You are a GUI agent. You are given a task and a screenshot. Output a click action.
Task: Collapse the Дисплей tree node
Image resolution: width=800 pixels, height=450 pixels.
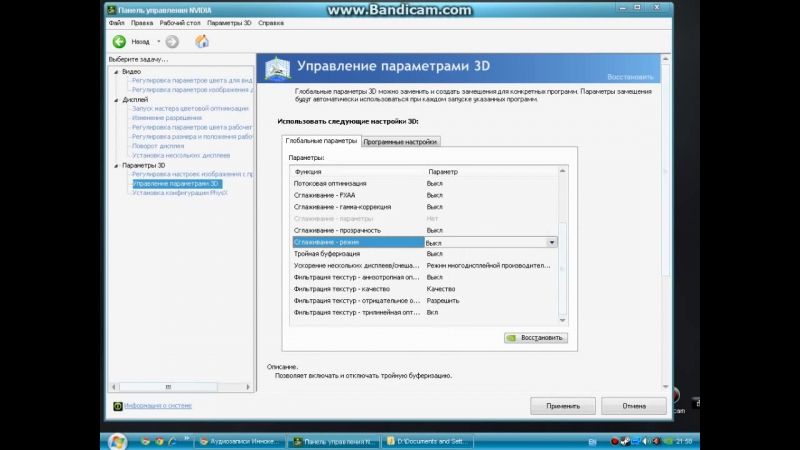pos(116,100)
